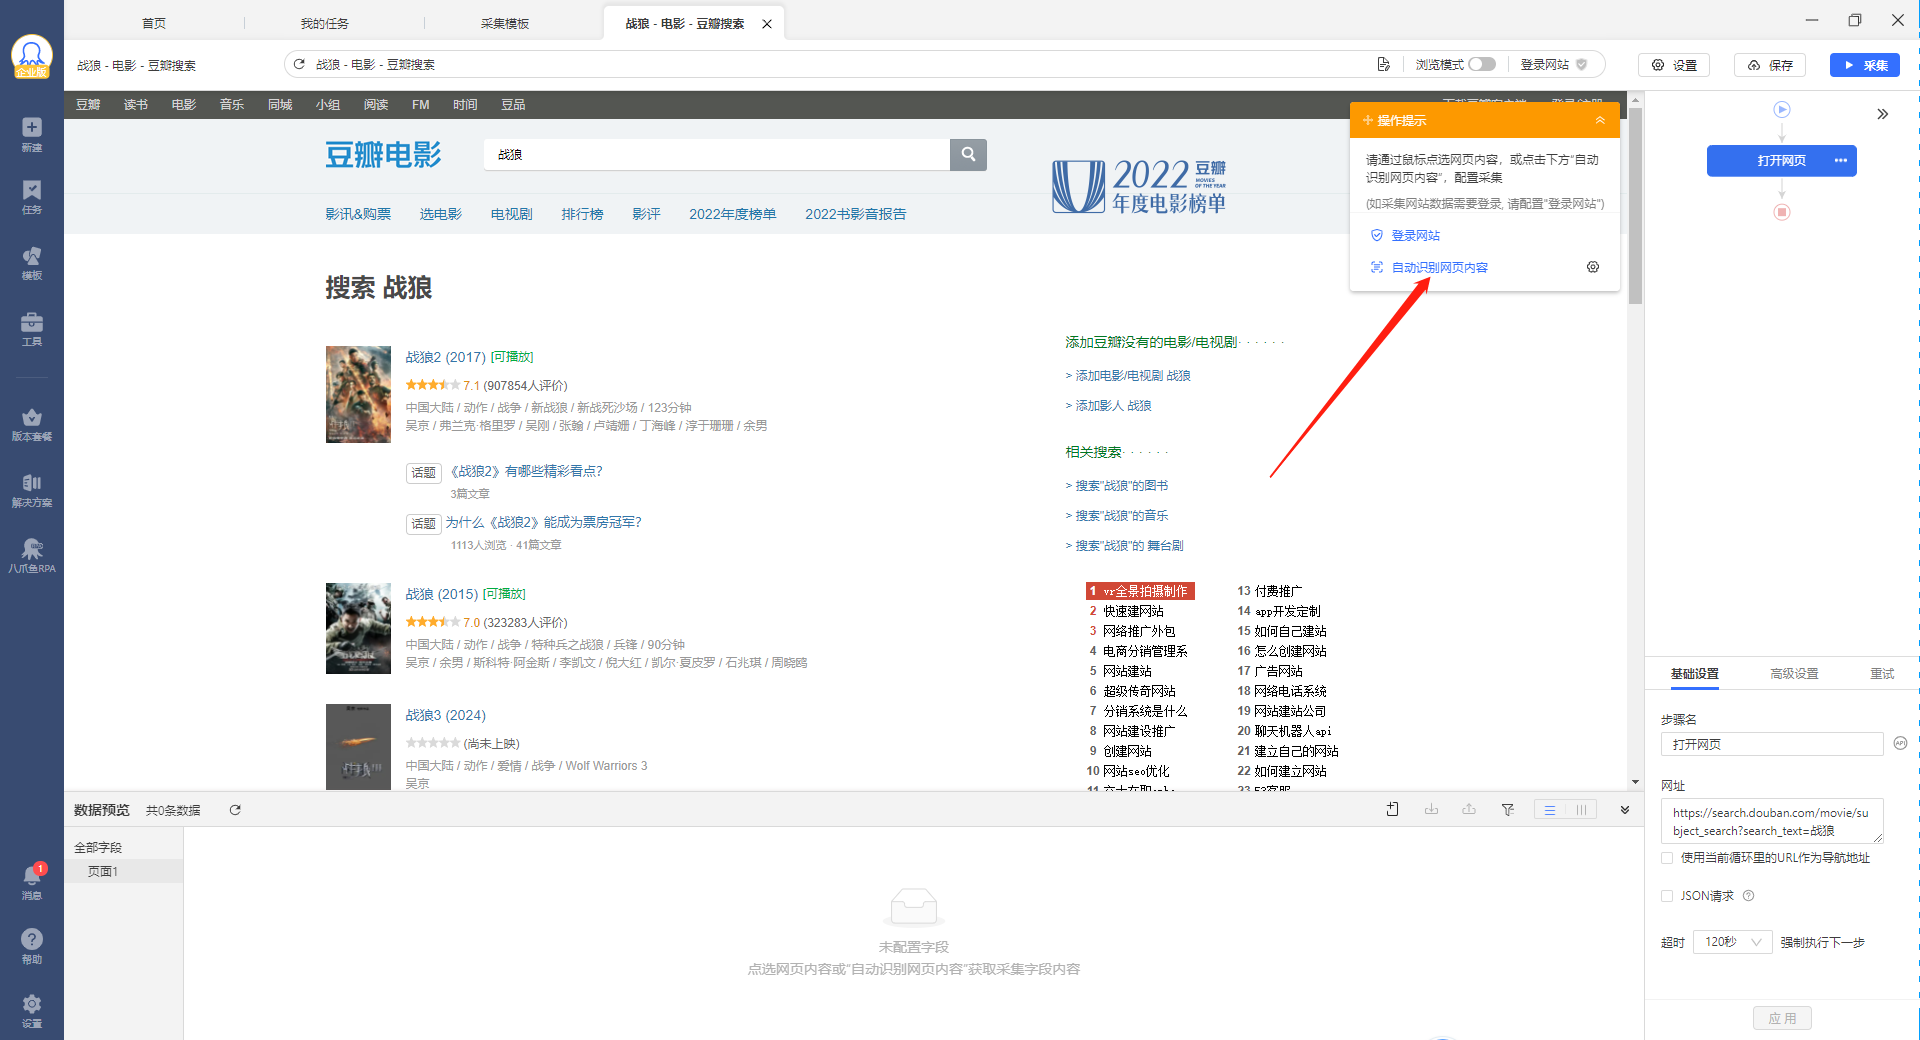
Task: Enable the JSON请求 checkbox
Action: pos(1667,896)
